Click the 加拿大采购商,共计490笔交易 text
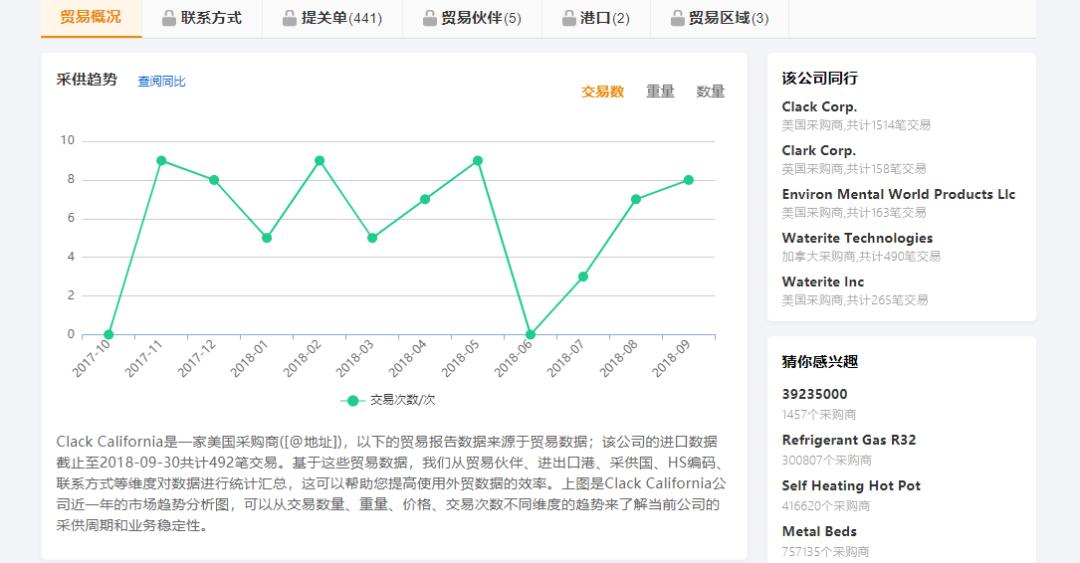Viewport: 1080px width, 563px height. click(x=860, y=256)
